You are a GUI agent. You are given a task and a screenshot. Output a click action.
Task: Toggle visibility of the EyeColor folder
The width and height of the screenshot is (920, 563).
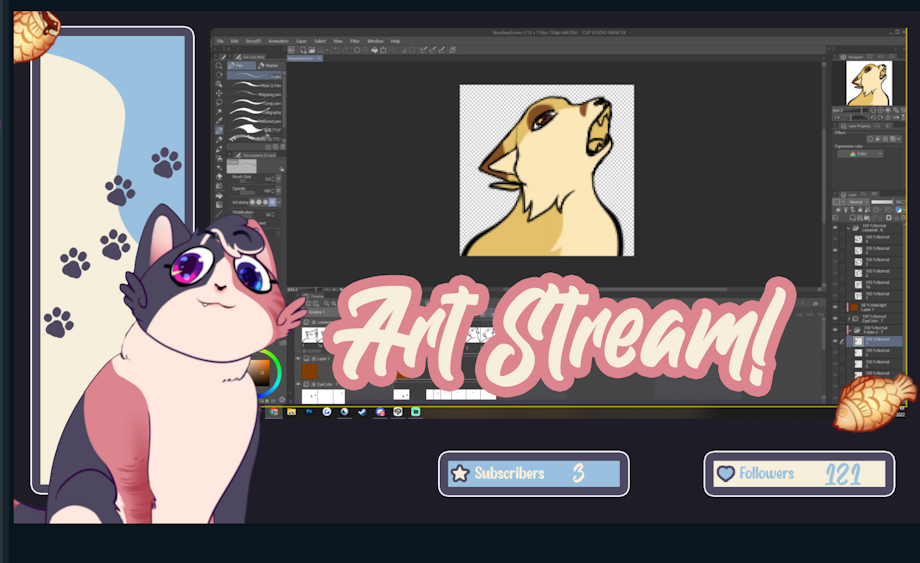pyautogui.click(x=835, y=318)
